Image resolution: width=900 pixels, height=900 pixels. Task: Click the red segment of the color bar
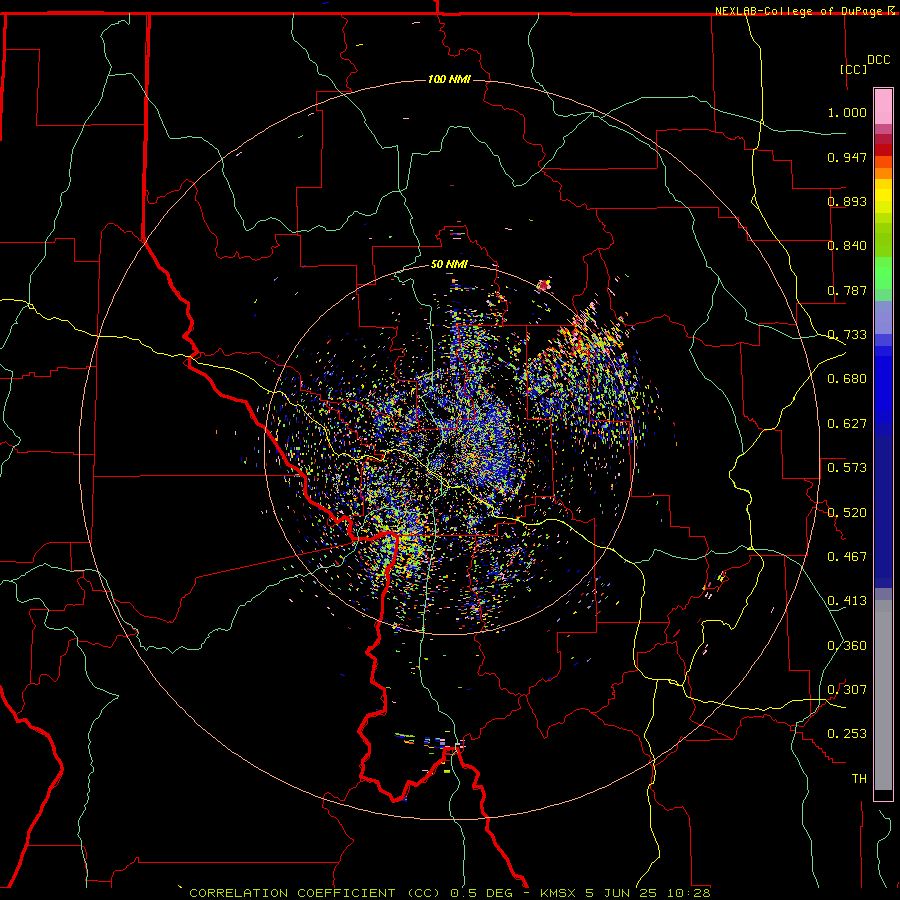[883, 149]
